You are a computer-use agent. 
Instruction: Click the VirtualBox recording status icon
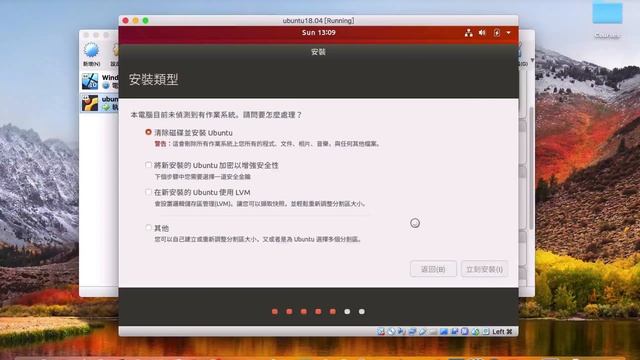[x=454, y=331]
